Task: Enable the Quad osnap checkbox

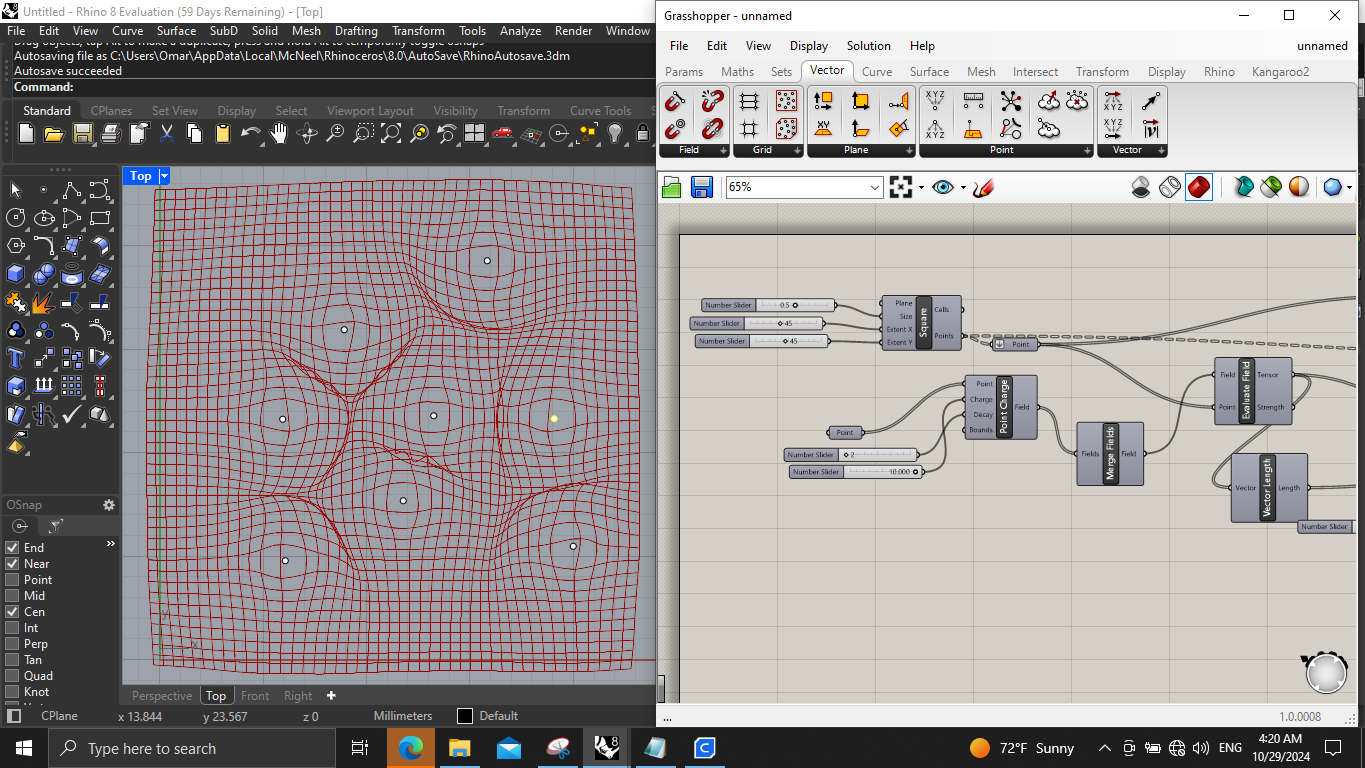Action: coord(12,676)
